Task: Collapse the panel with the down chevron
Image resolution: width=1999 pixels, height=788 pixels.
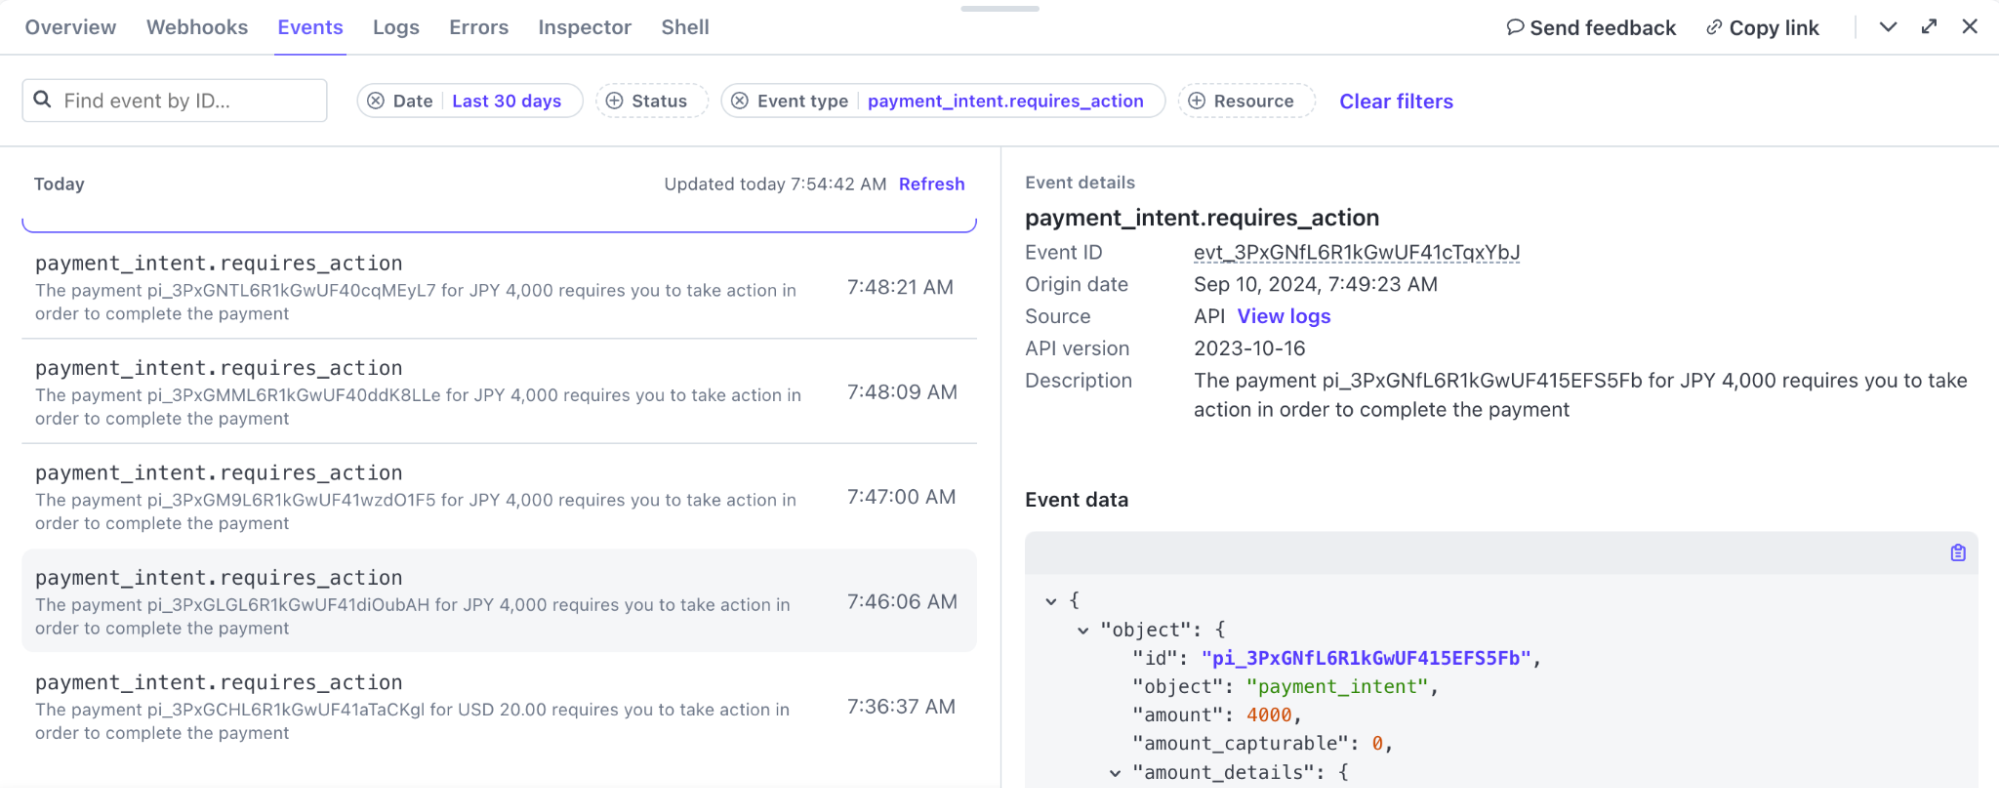Action: point(1887,27)
